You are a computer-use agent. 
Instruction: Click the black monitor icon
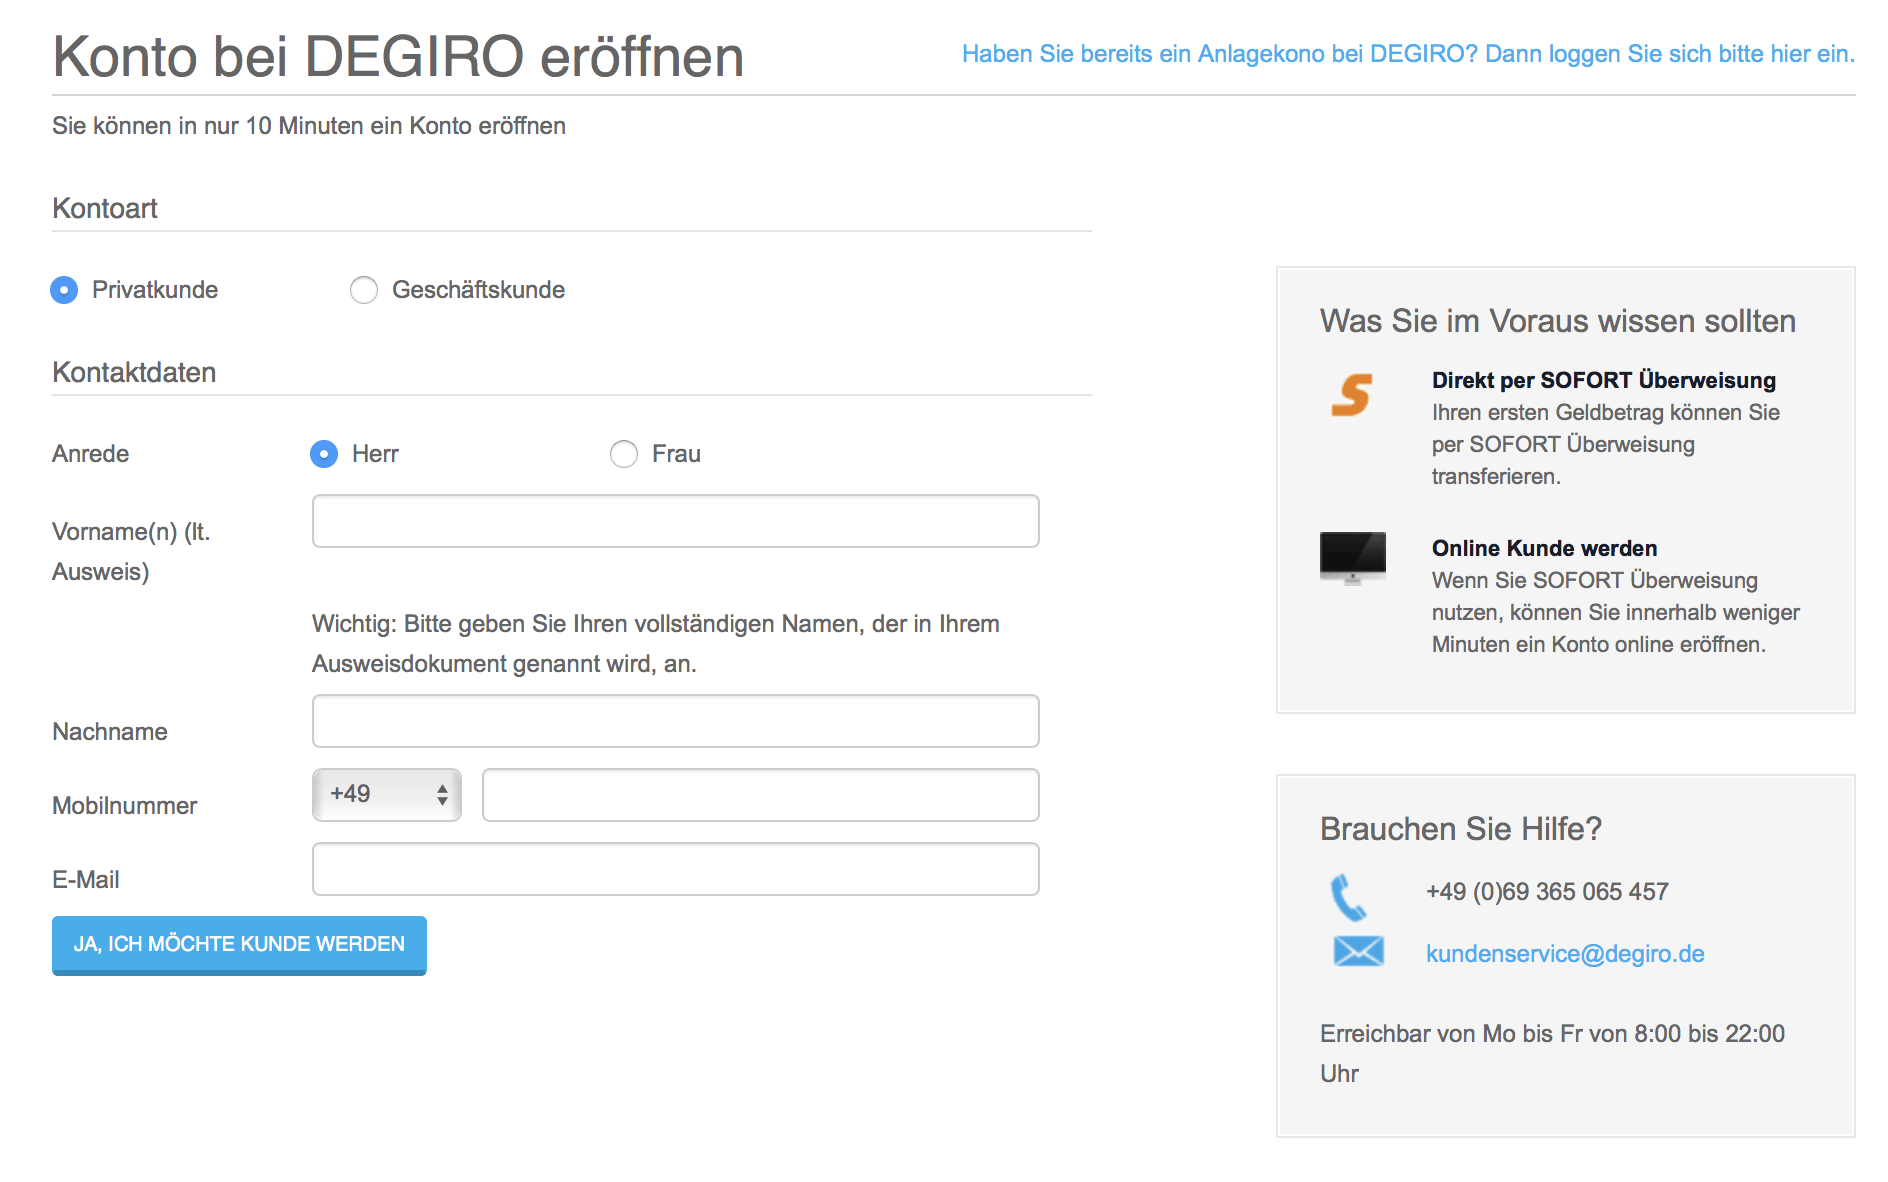pyautogui.click(x=1353, y=557)
